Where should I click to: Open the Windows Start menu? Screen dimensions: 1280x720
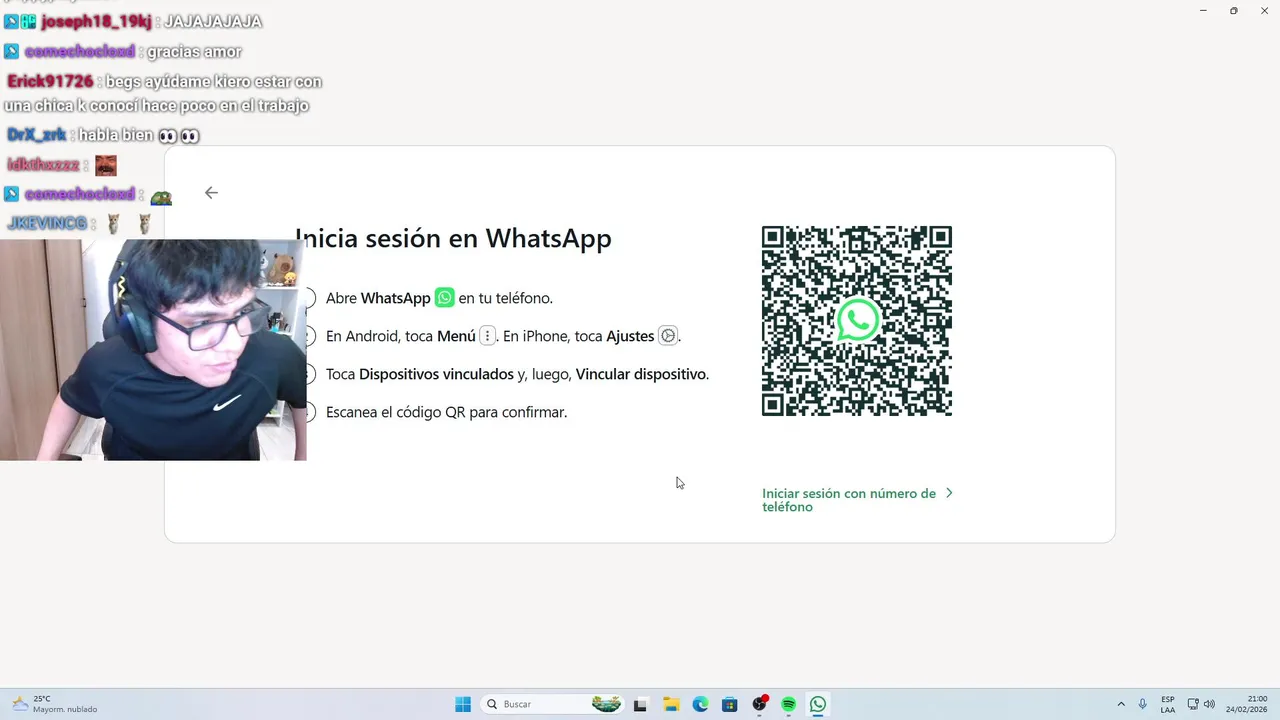(463, 704)
